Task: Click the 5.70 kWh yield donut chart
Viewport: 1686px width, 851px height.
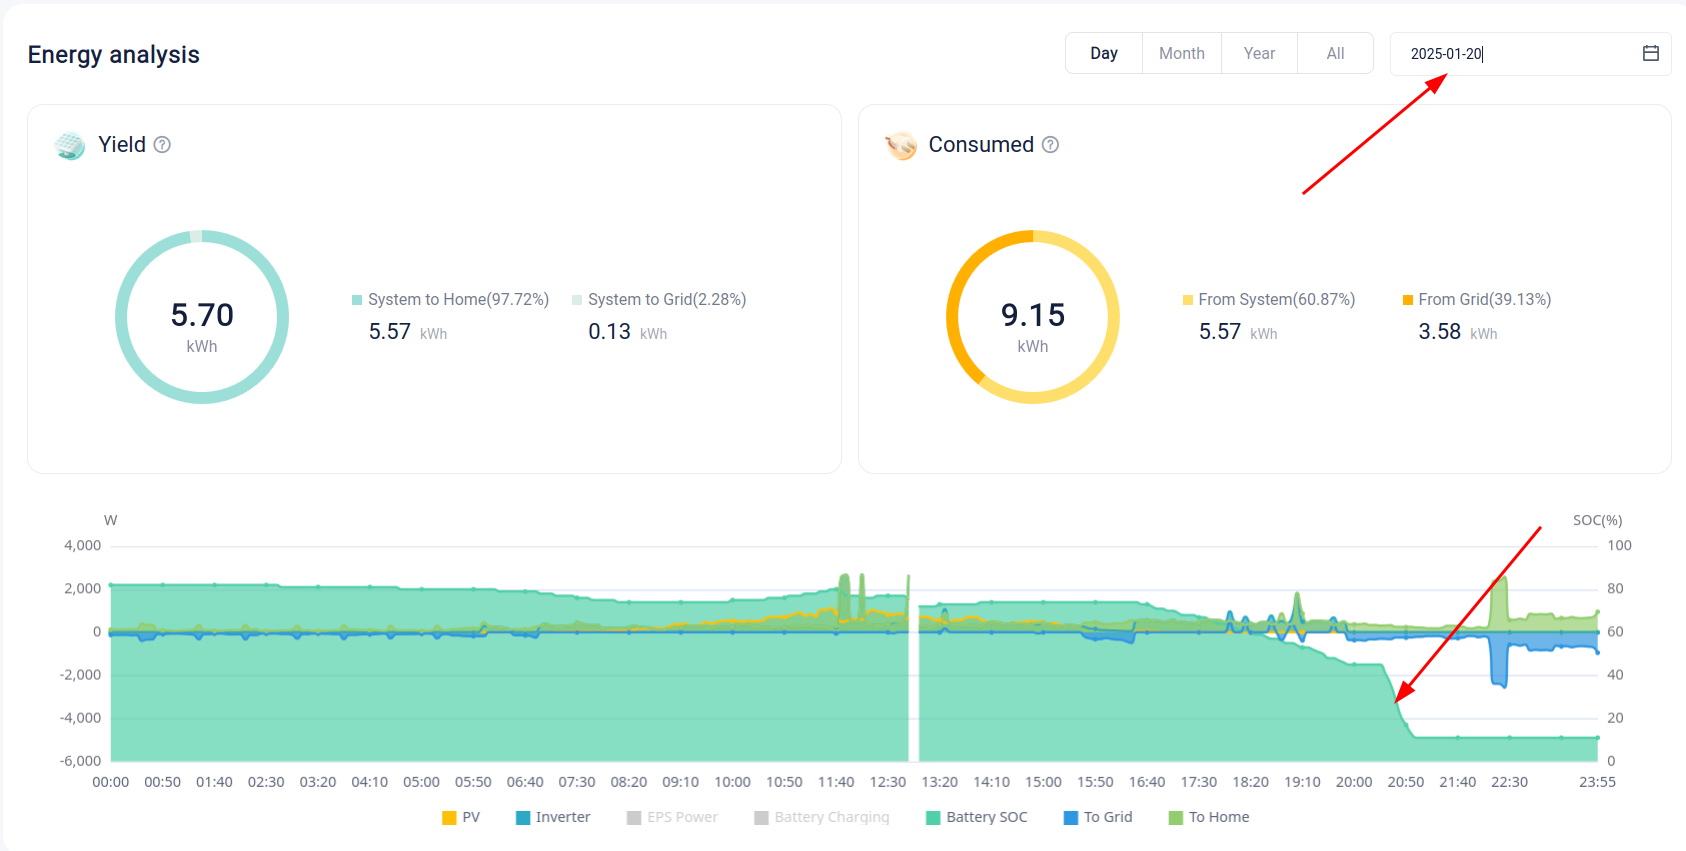Action: click(x=202, y=317)
